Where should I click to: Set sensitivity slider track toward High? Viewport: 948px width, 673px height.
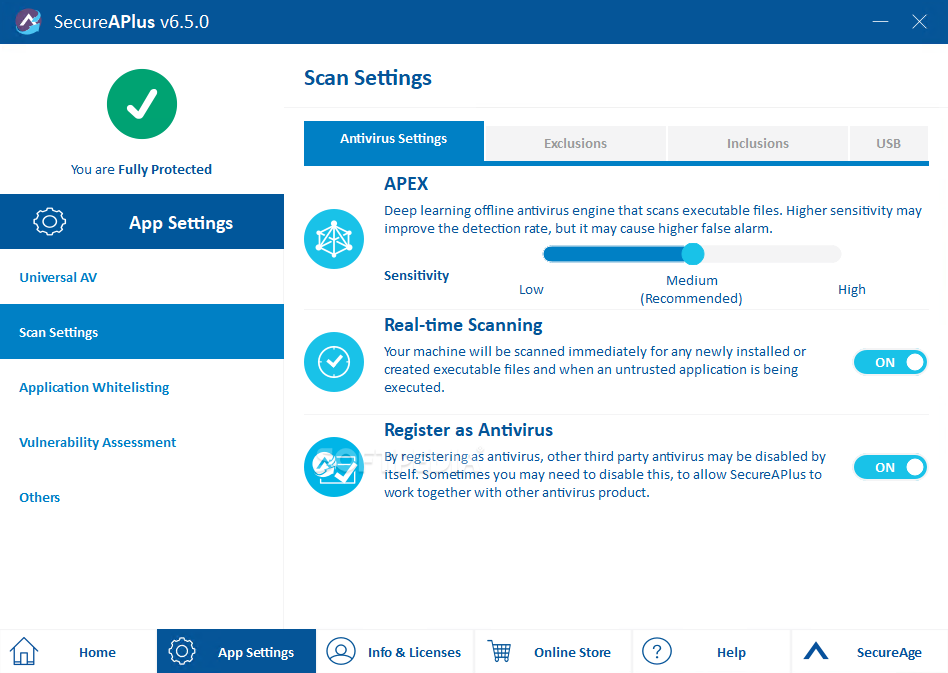[773, 254]
